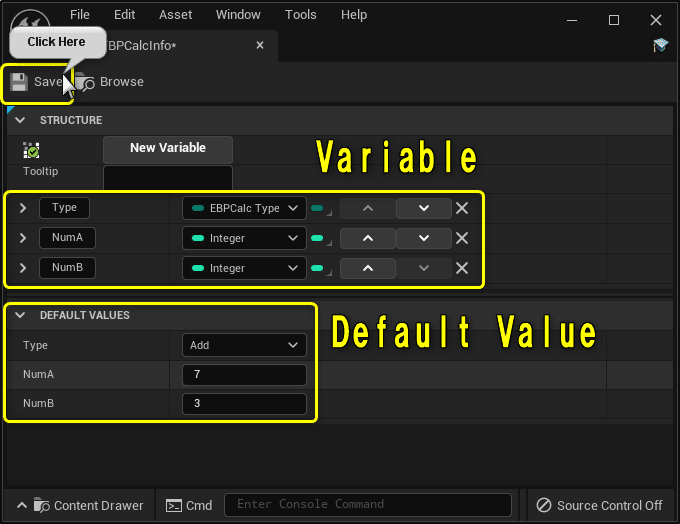Move NumA variable up
The width and height of the screenshot is (680, 524).
pos(368,238)
